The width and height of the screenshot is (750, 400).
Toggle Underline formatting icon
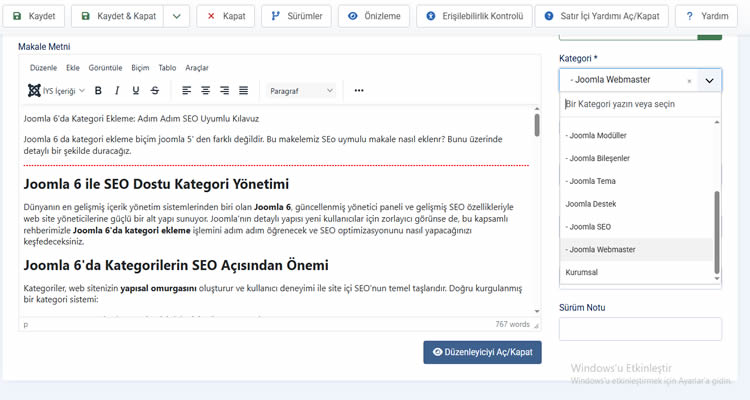point(136,91)
